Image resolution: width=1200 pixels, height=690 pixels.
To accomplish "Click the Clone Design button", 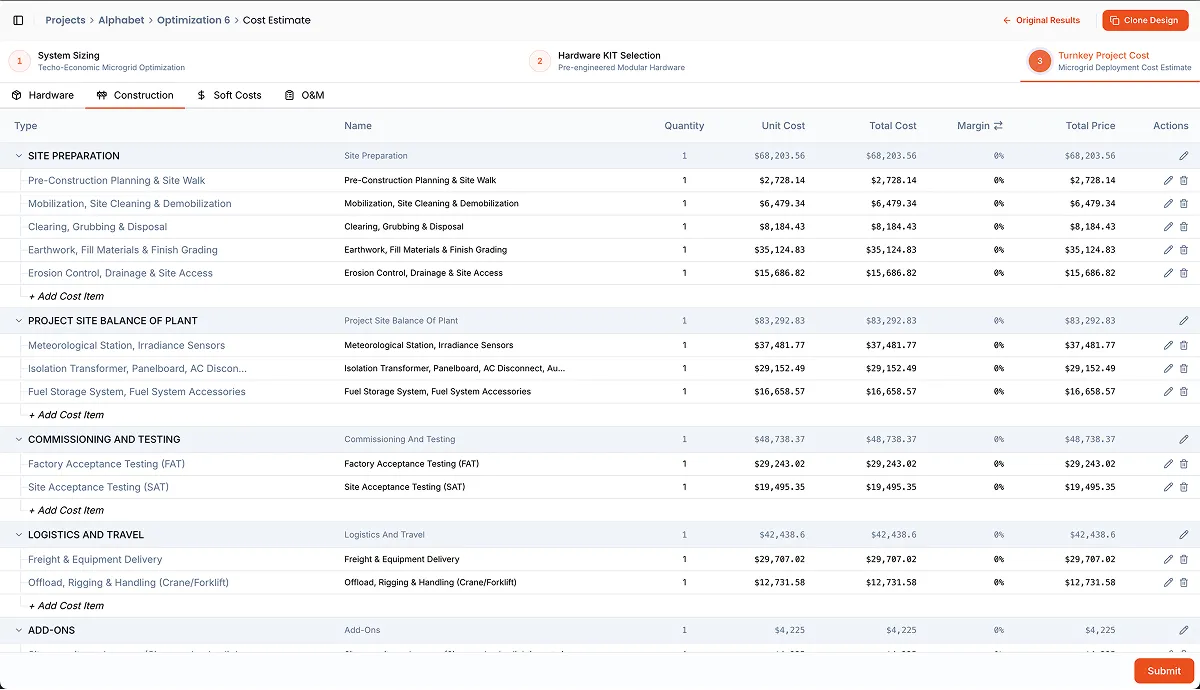I will 1145,20.
